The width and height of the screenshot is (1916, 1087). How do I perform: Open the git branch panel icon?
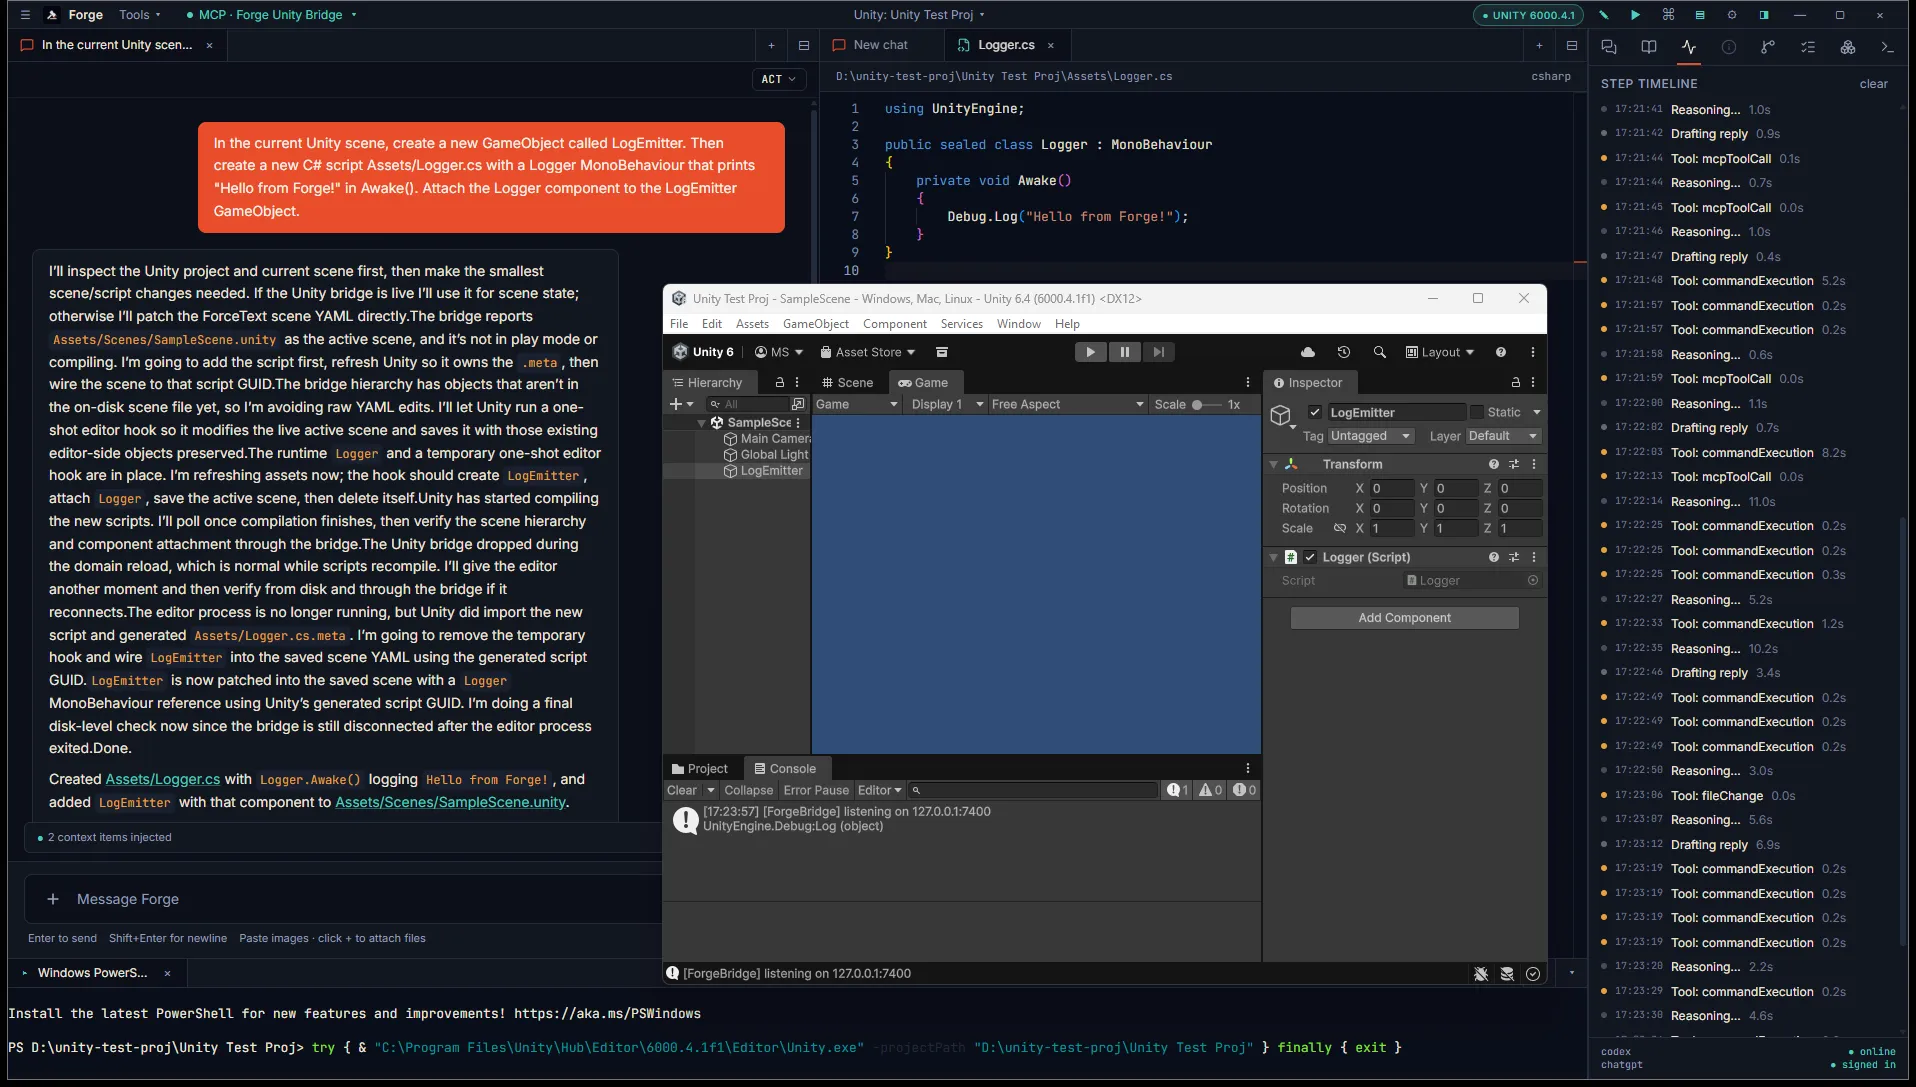[1768, 47]
